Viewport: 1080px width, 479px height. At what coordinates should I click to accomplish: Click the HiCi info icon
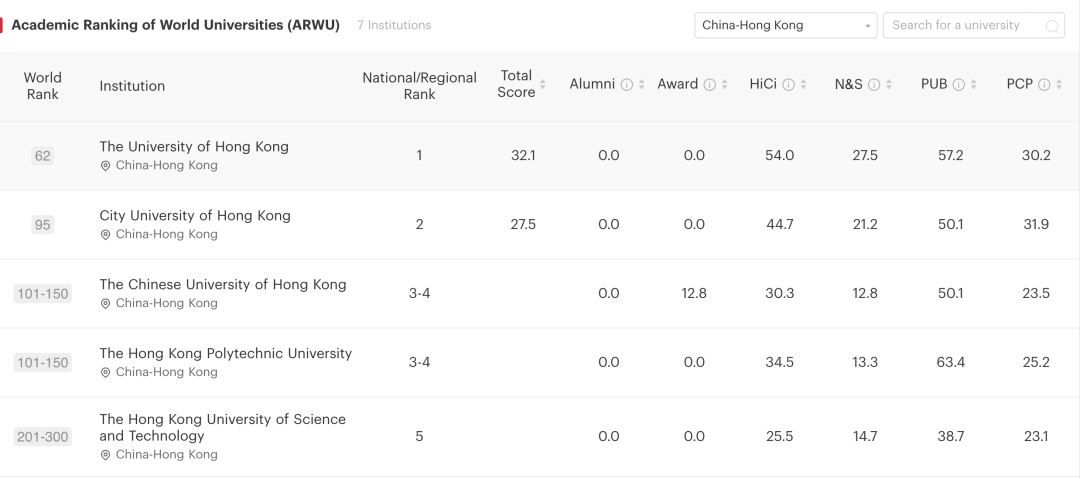point(789,85)
